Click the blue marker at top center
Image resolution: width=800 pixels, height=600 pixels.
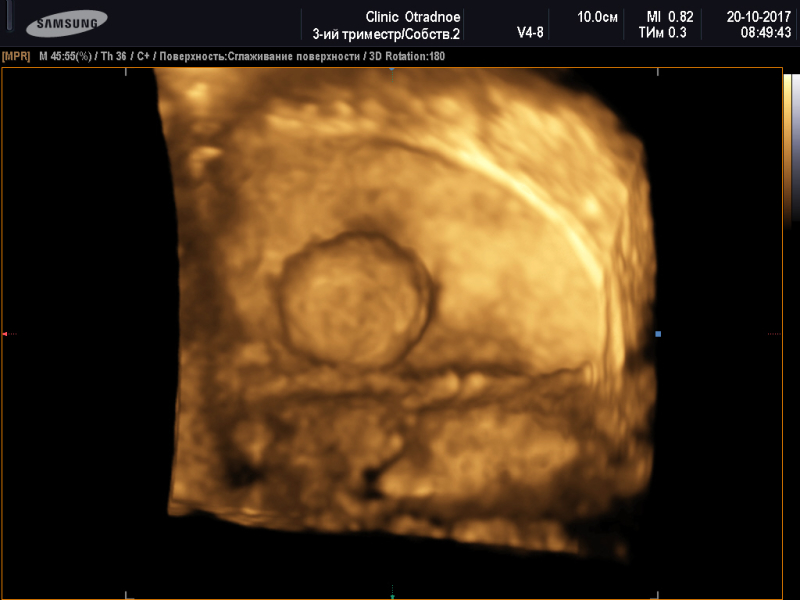pyautogui.click(x=392, y=68)
